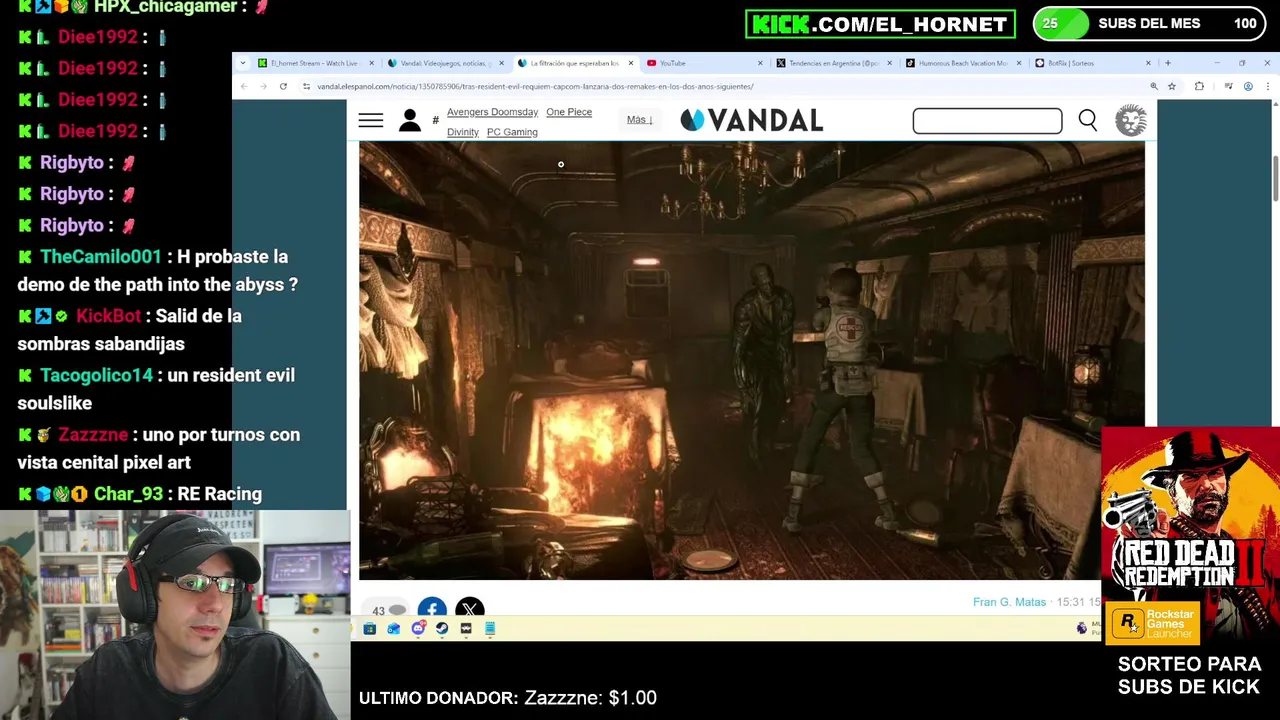1280x720 pixels.
Task: Click the page vertical scrollbar thumb
Action: (x=1275, y=178)
